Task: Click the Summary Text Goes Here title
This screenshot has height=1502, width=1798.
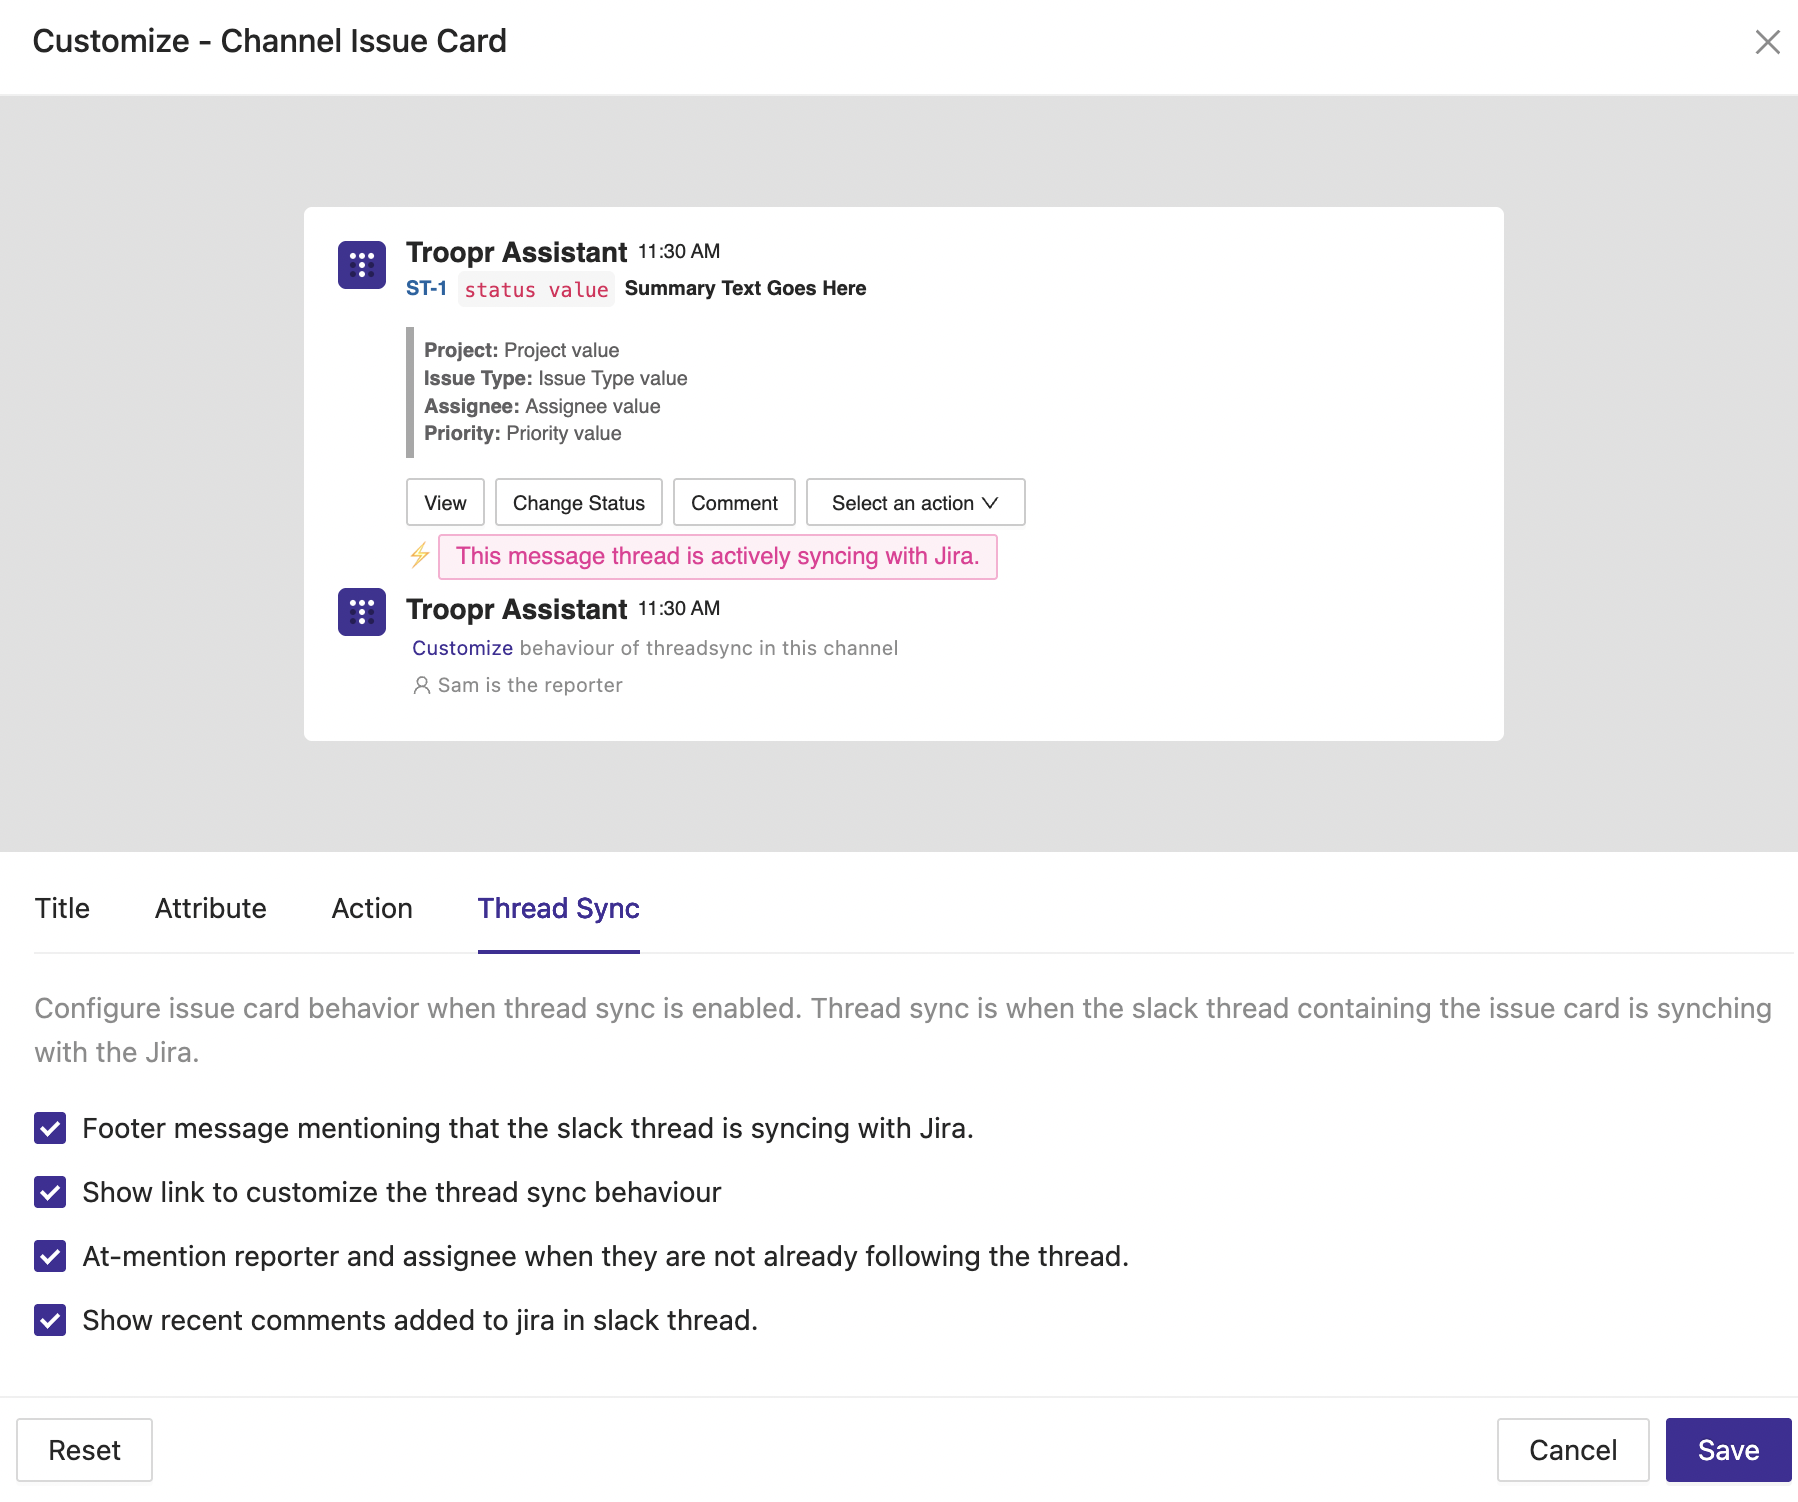Action: (x=745, y=288)
